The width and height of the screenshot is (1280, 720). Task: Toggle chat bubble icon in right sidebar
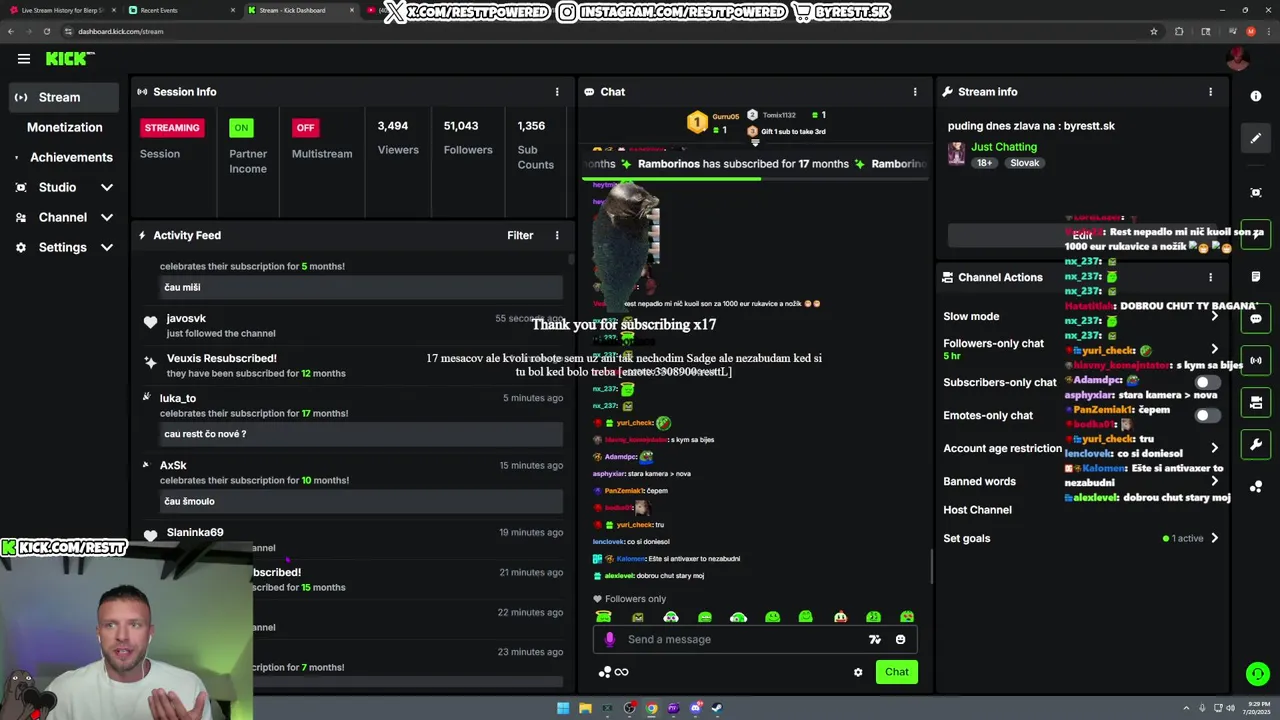(1256, 319)
